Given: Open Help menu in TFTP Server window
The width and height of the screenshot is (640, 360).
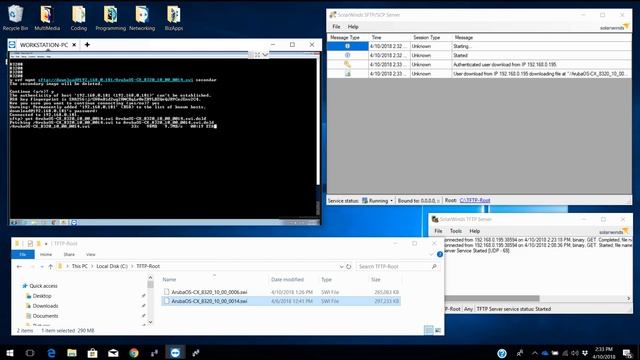Looking at the screenshot, I should click(474, 231).
